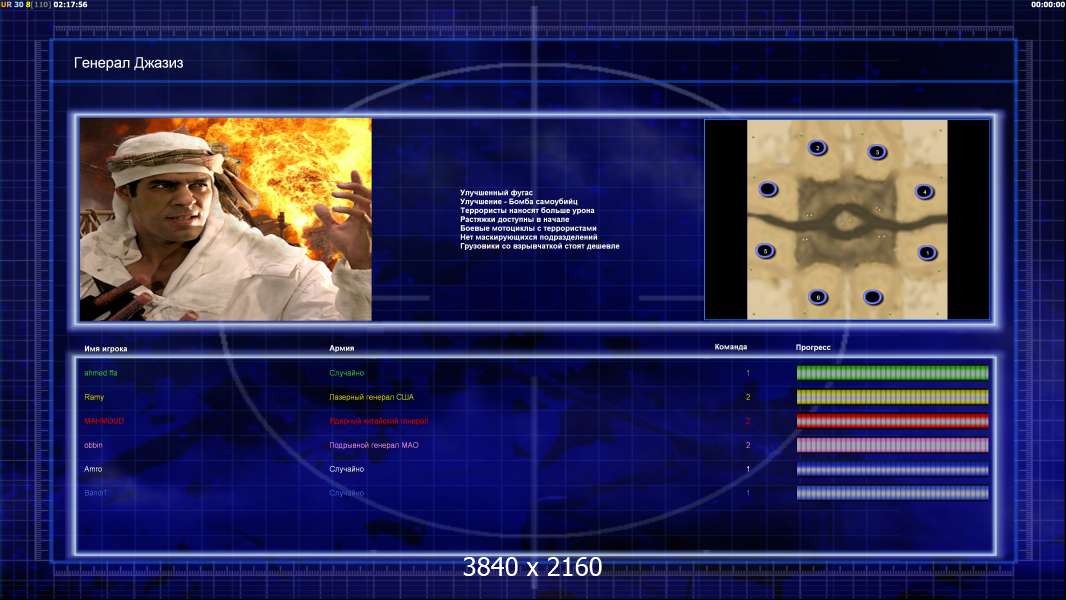Click 'Боевые мотоциклы с террористами' line
The width and height of the screenshot is (1066, 600).
click(x=528, y=228)
